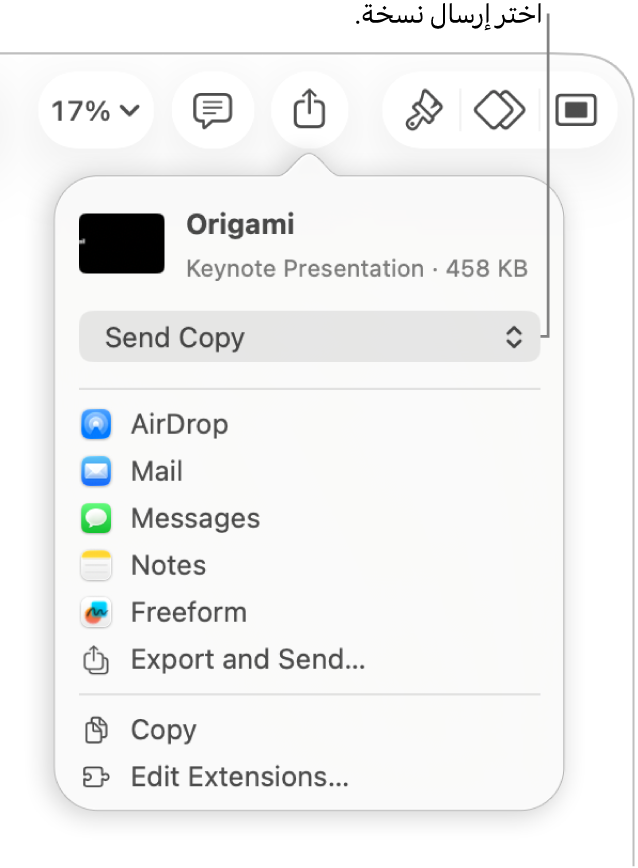Screen dimensions: 638x868
Task: Click the AirDrop icon
Action: [97, 424]
